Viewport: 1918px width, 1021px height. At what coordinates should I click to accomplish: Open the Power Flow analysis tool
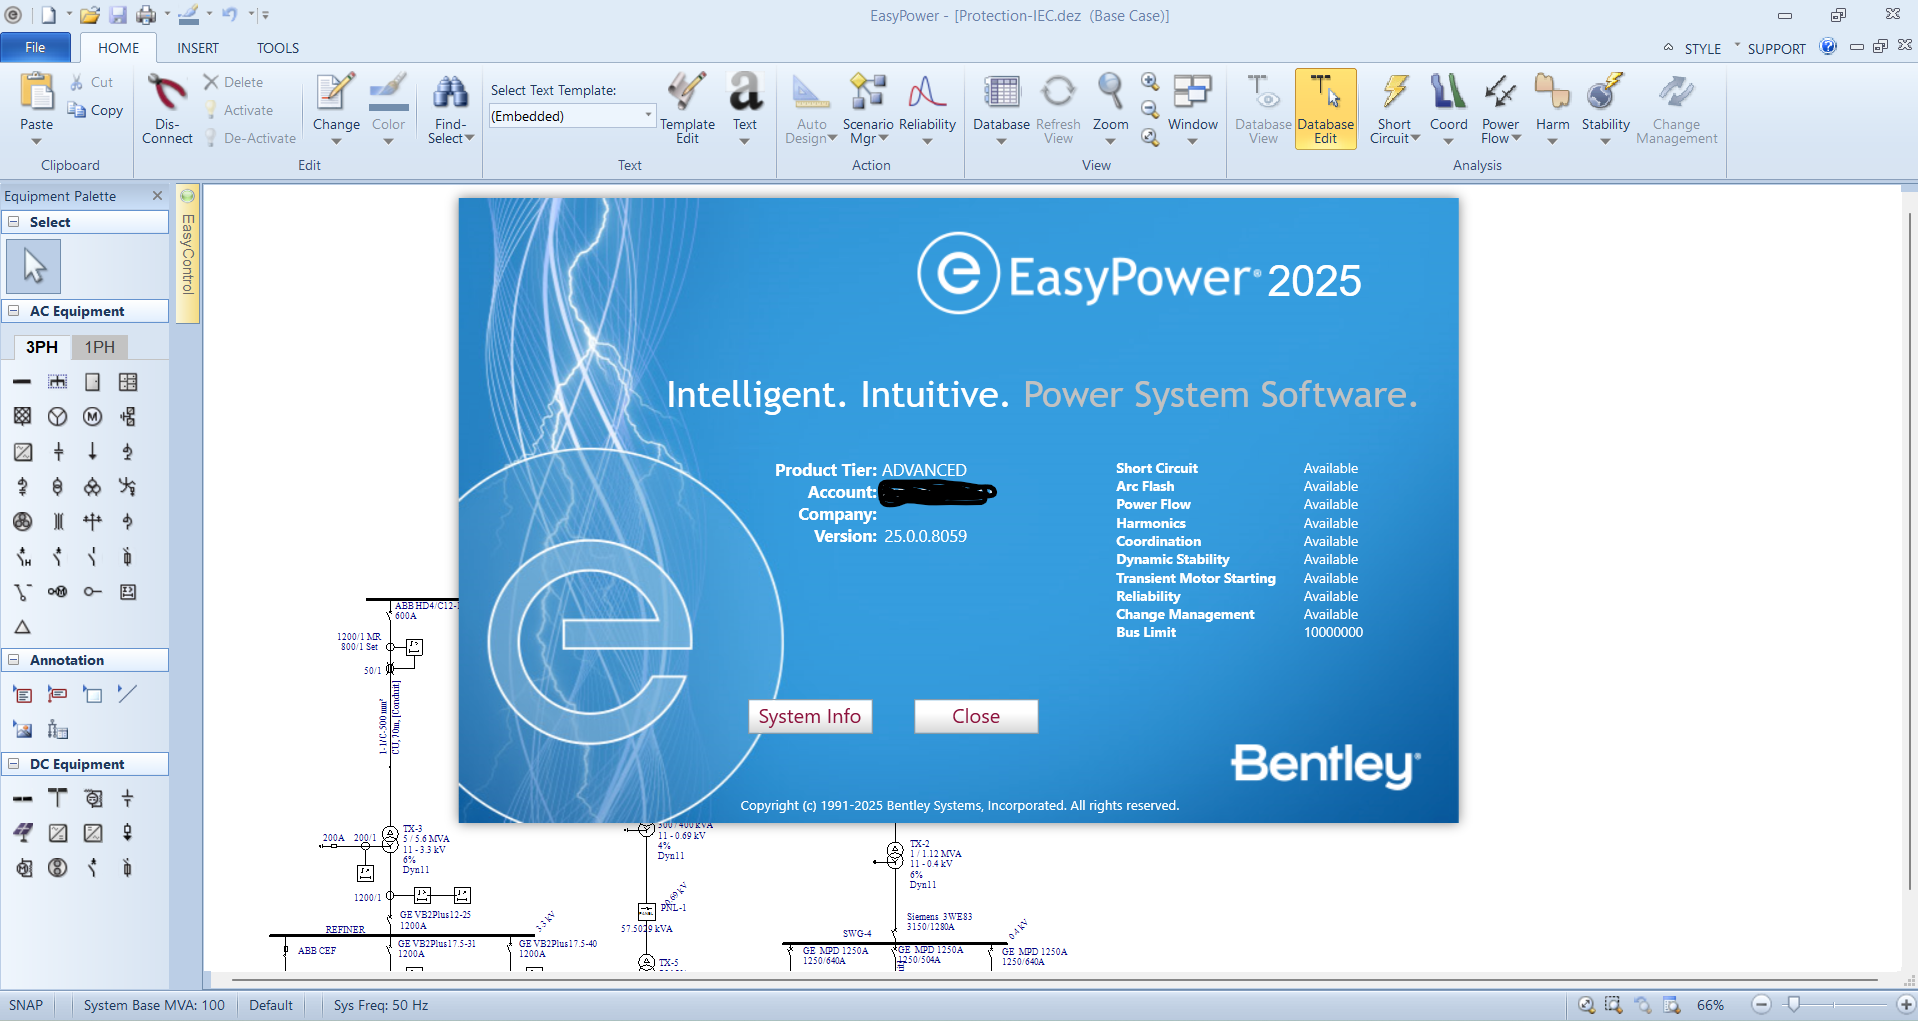(1500, 93)
